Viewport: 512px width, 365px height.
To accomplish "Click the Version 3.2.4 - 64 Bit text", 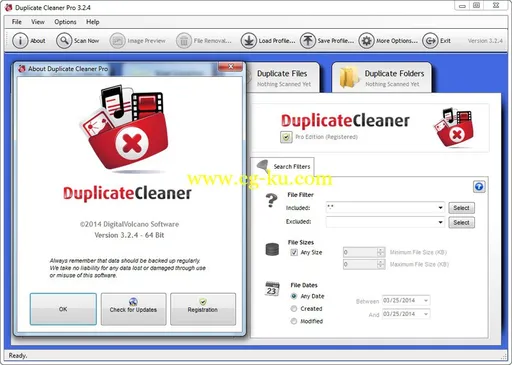I will point(129,235).
